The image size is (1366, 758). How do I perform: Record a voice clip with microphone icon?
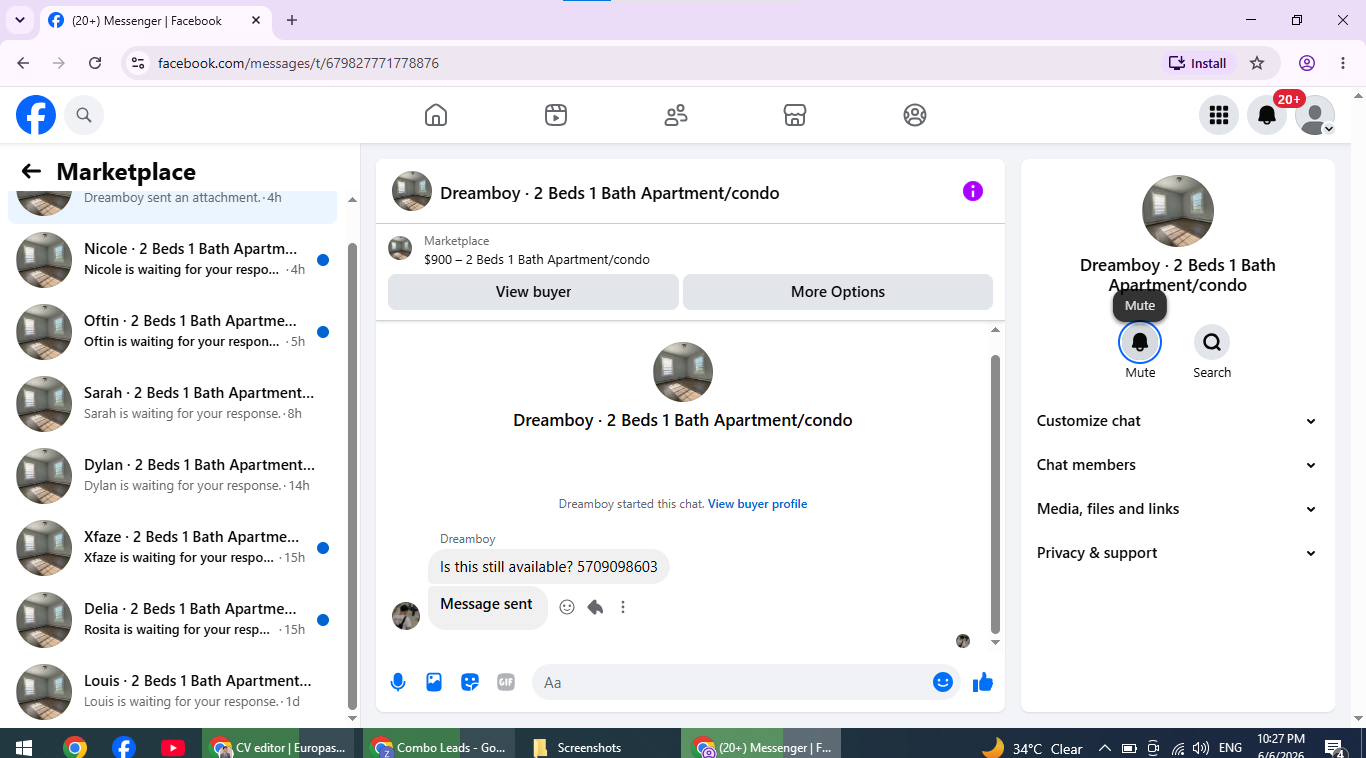coord(398,682)
